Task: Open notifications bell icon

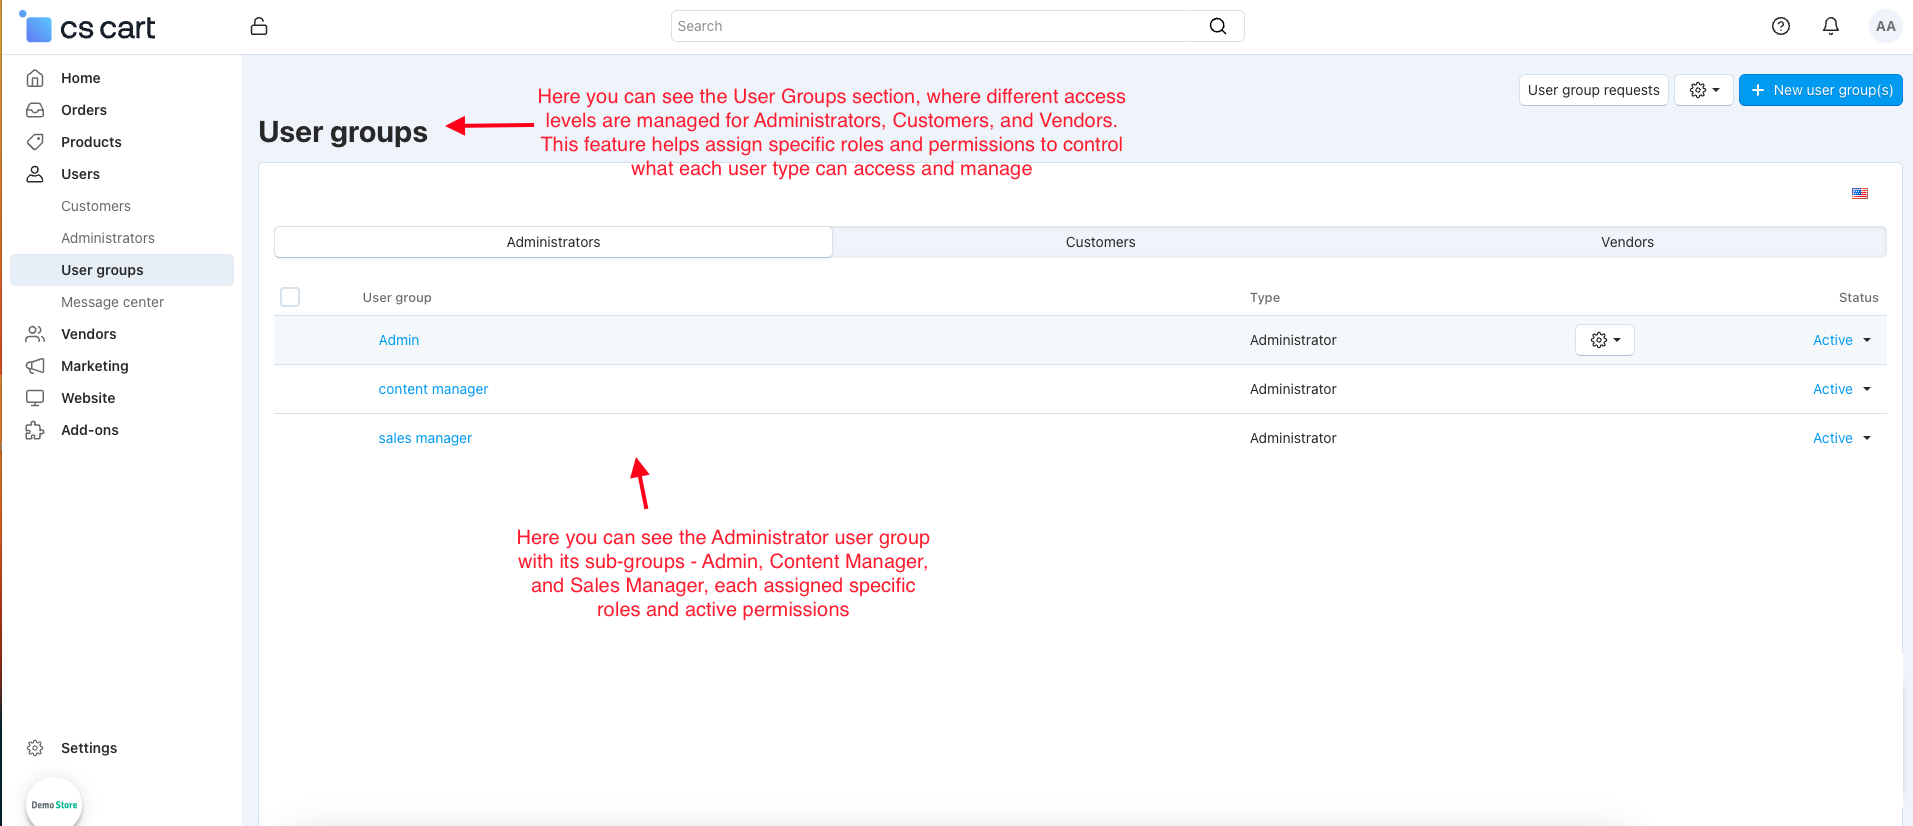Action: coord(1830,26)
